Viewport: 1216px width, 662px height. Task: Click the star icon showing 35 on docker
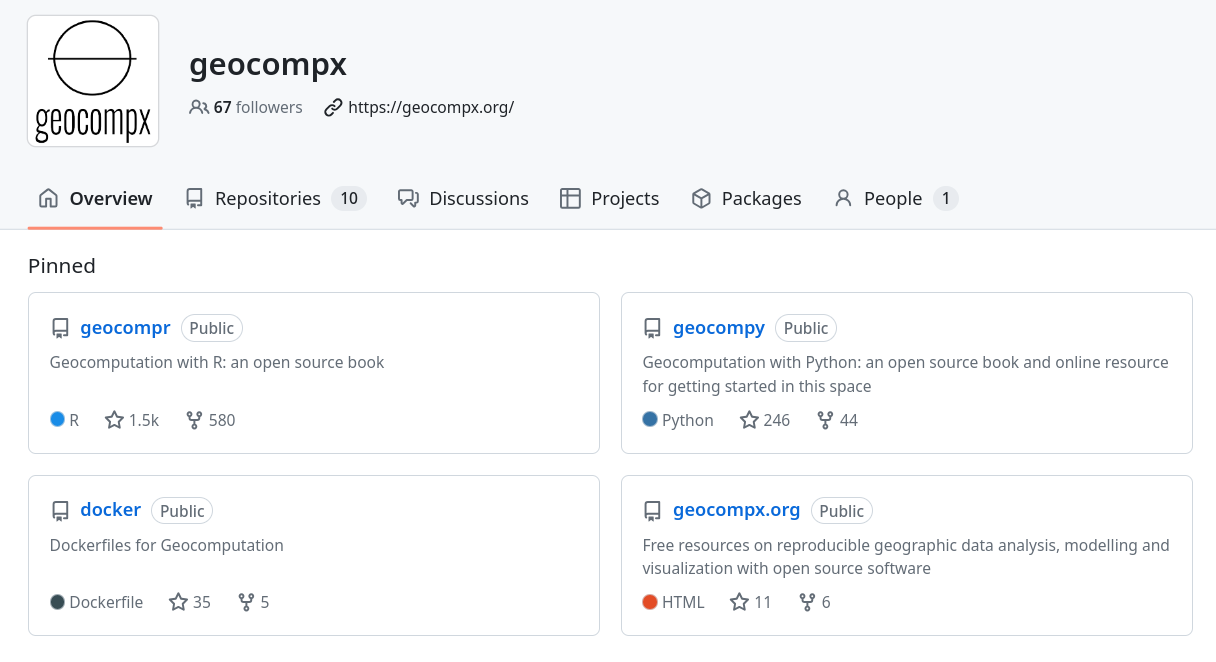pyautogui.click(x=178, y=602)
